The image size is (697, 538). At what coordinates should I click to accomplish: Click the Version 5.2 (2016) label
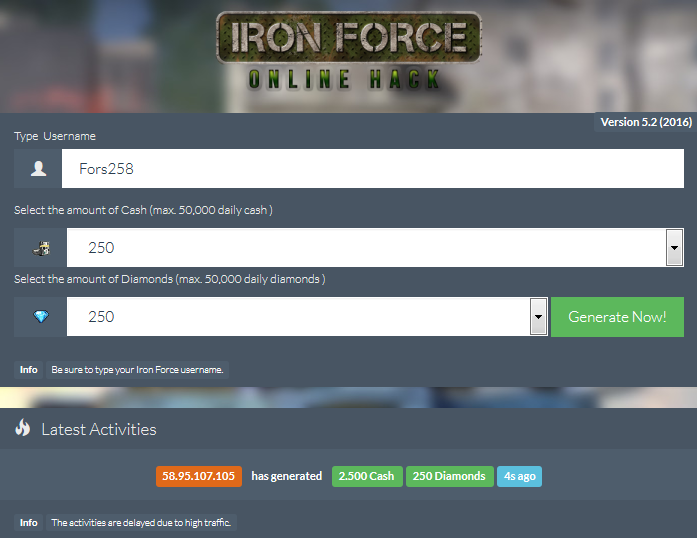pyautogui.click(x=646, y=122)
